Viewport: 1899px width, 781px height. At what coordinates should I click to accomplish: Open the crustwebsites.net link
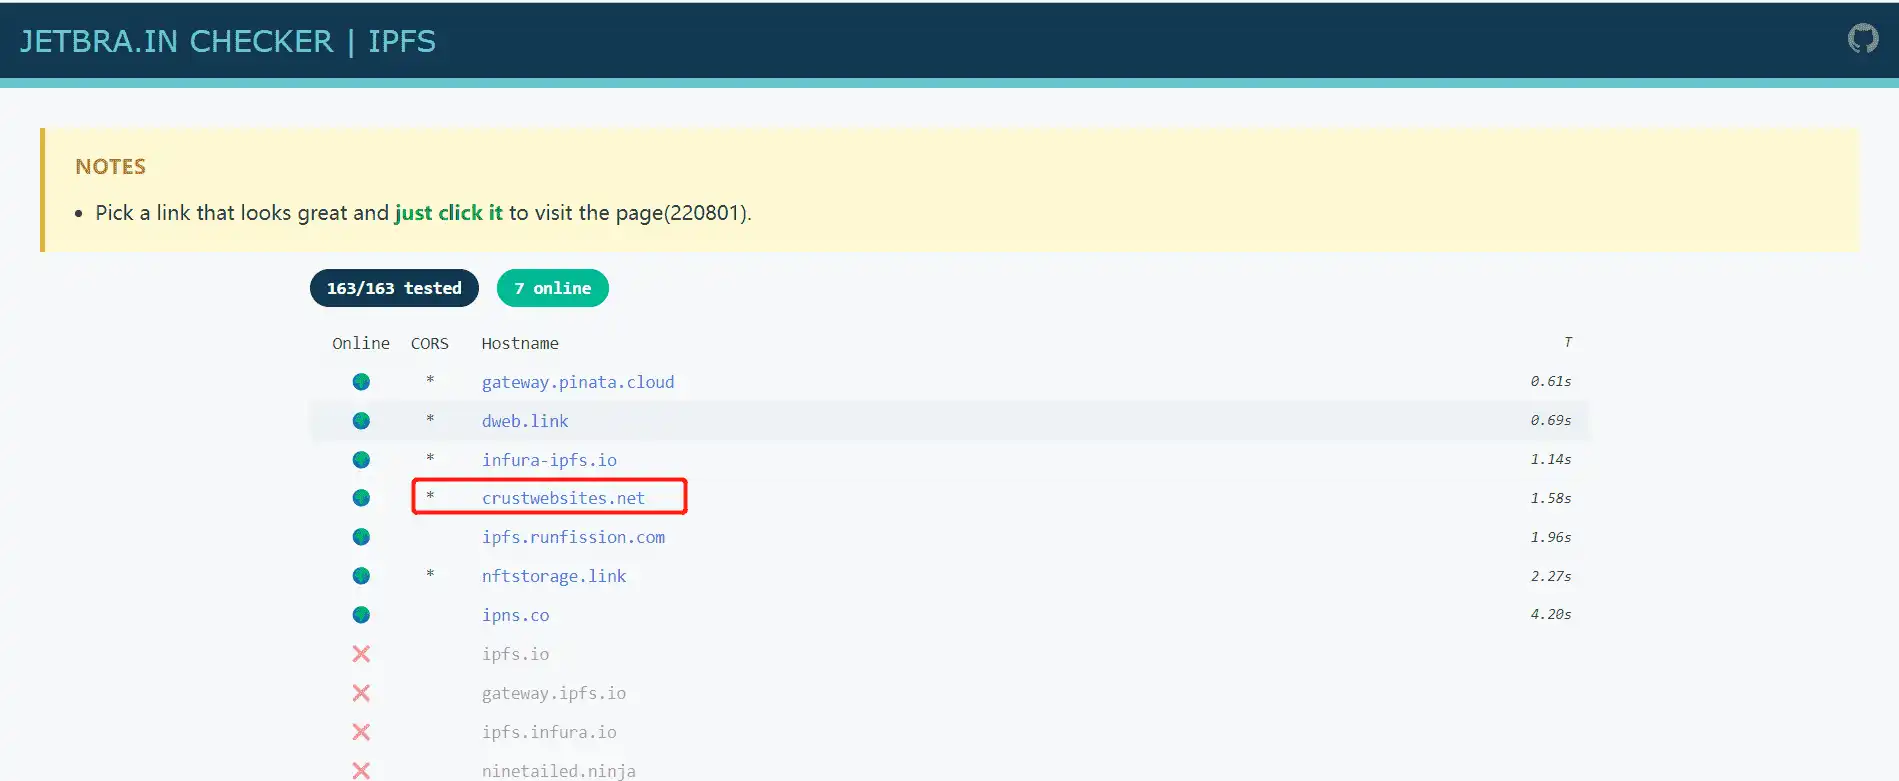pyautogui.click(x=563, y=498)
